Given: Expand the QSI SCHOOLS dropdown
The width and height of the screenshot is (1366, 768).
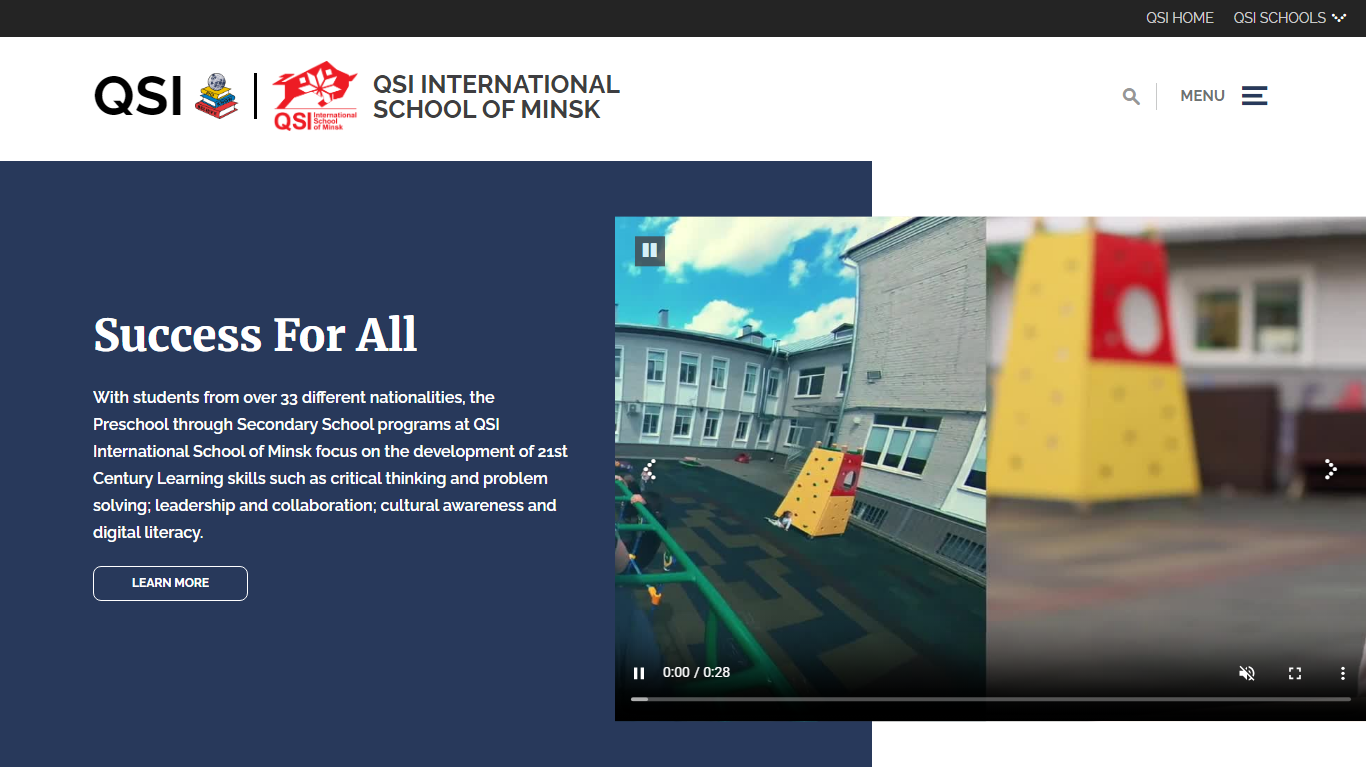Looking at the screenshot, I should [x=1290, y=18].
